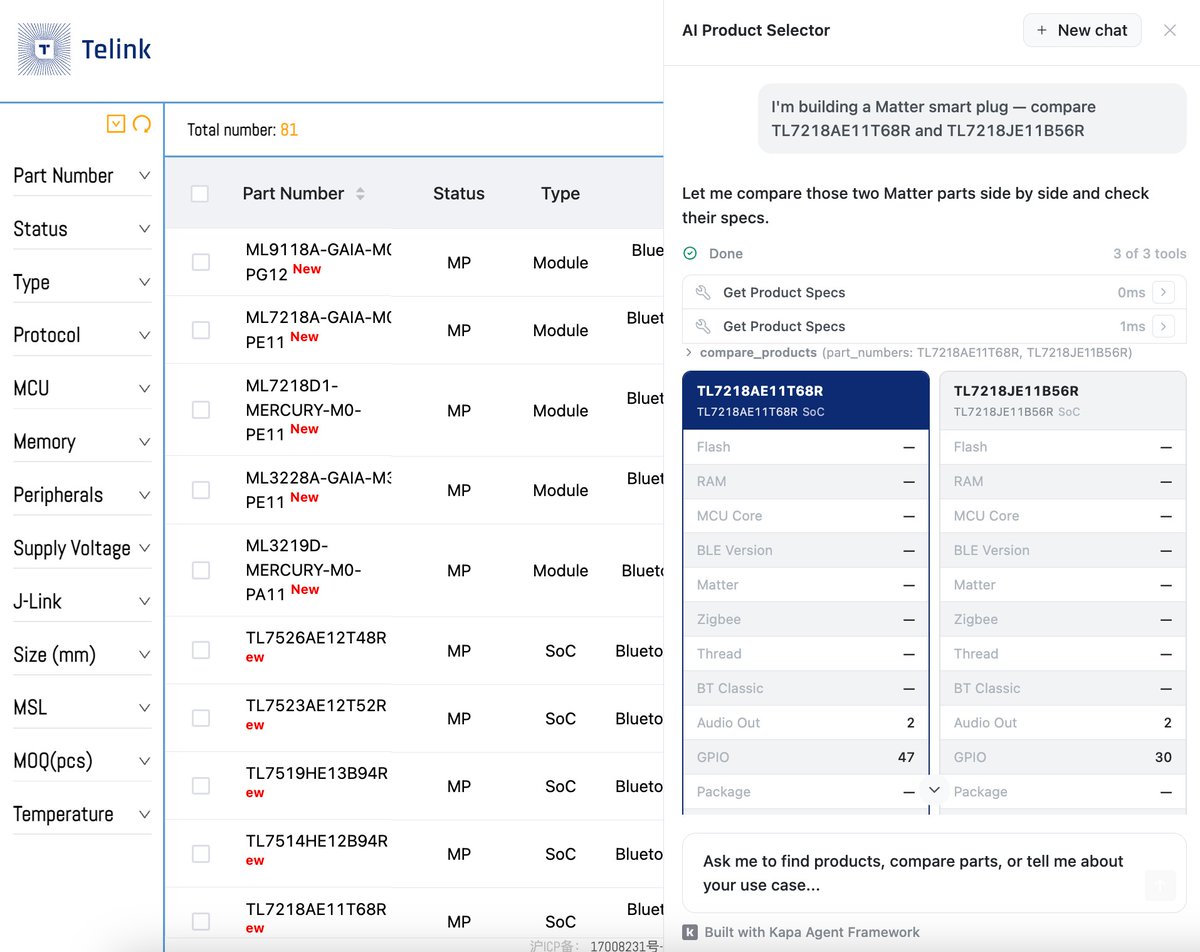
Task: Check the TL7519HE13B94R row checkbox
Action: pyautogui.click(x=201, y=786)
